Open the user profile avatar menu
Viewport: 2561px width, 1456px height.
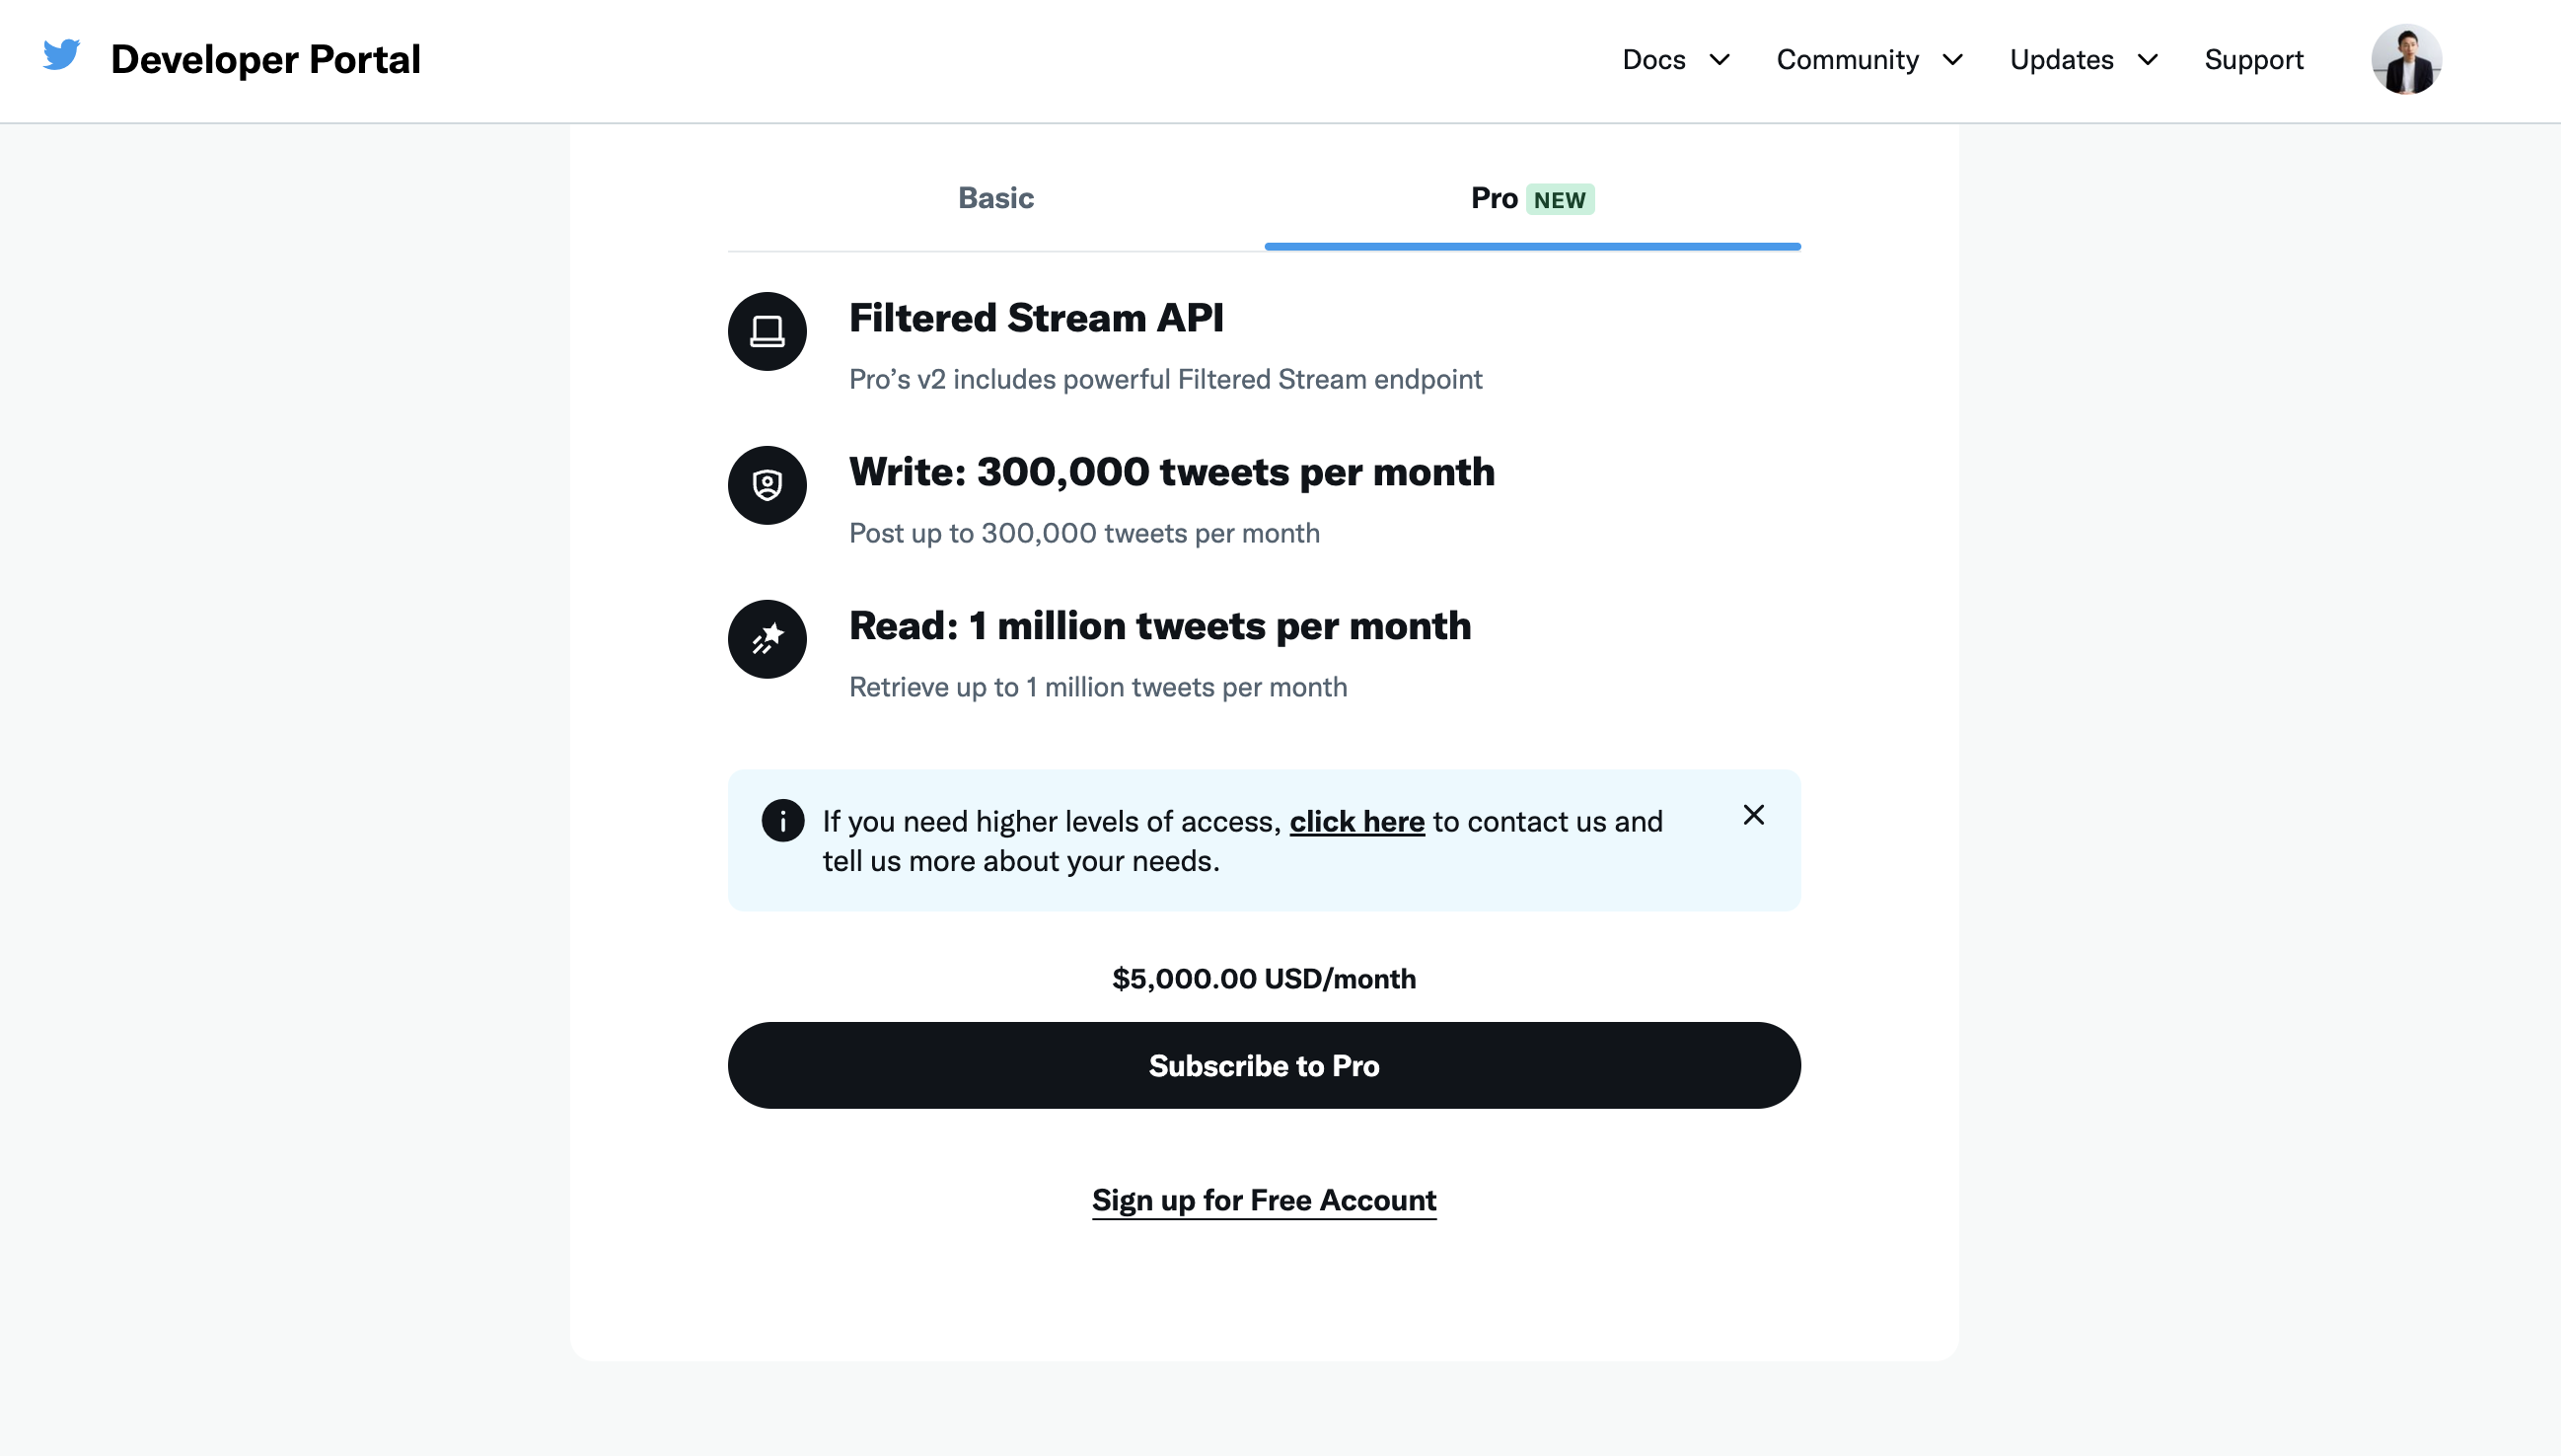click(2406, 60)
